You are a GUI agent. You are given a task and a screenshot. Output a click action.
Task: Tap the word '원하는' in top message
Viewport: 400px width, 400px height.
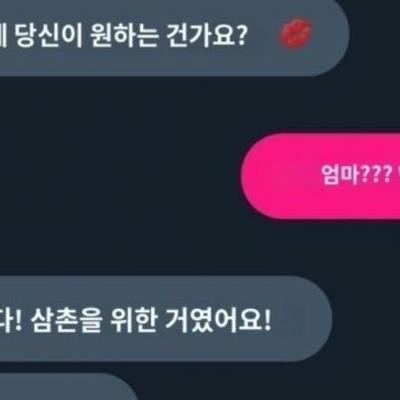click(124, 34)
